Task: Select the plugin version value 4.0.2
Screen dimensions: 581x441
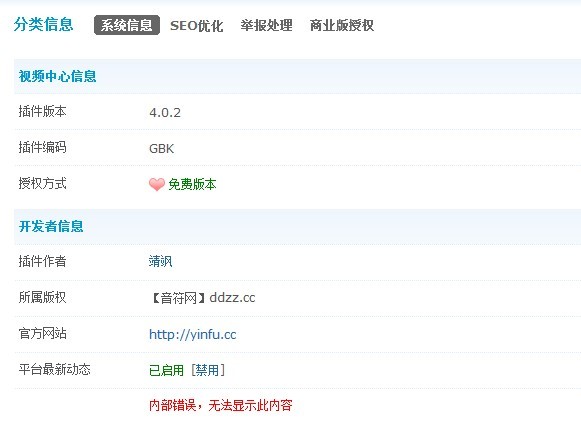Action: tap(165, 112)
